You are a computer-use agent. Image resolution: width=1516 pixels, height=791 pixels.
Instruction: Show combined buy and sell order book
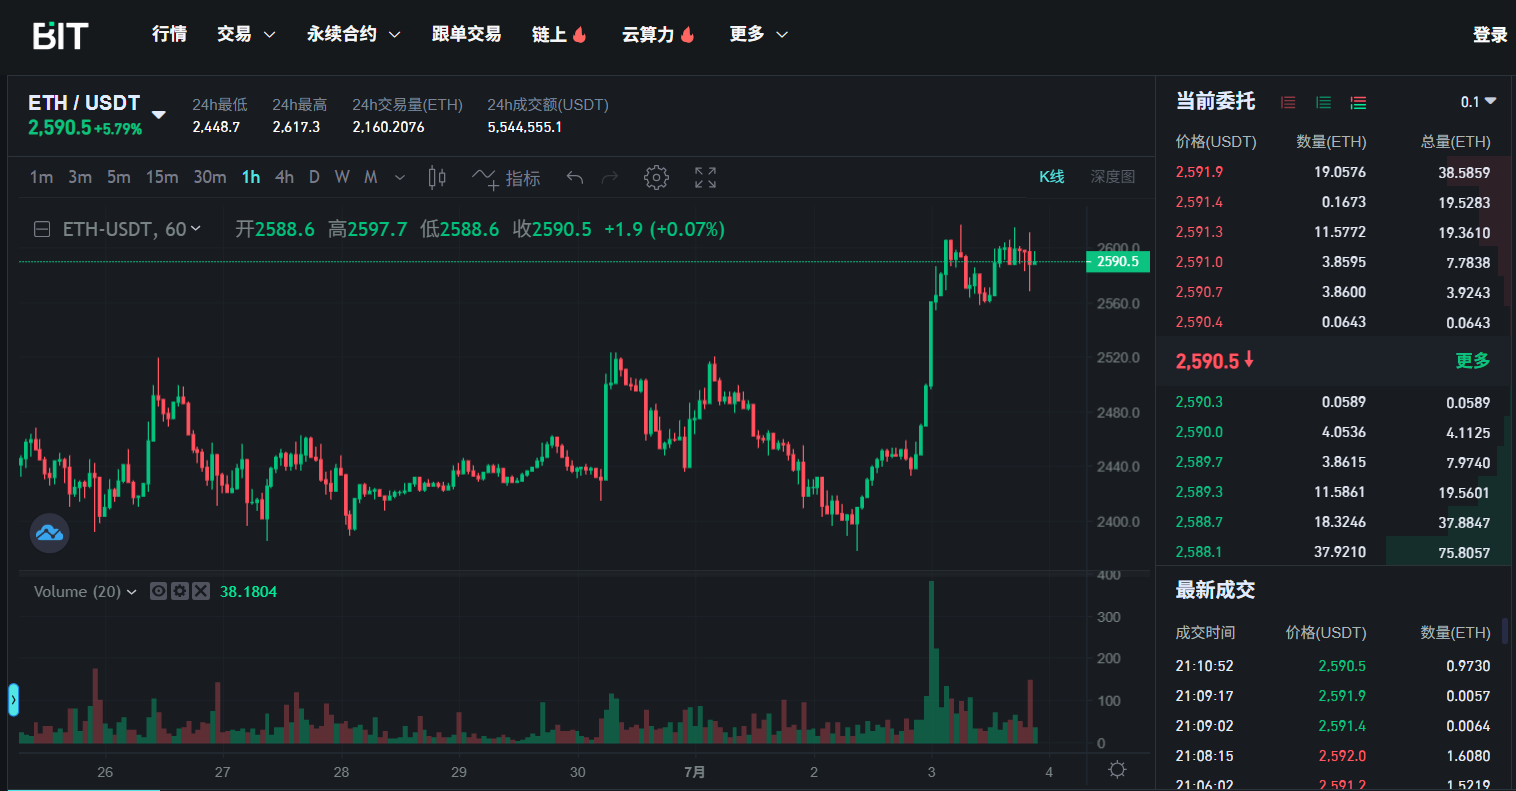tap(1358, 102)
